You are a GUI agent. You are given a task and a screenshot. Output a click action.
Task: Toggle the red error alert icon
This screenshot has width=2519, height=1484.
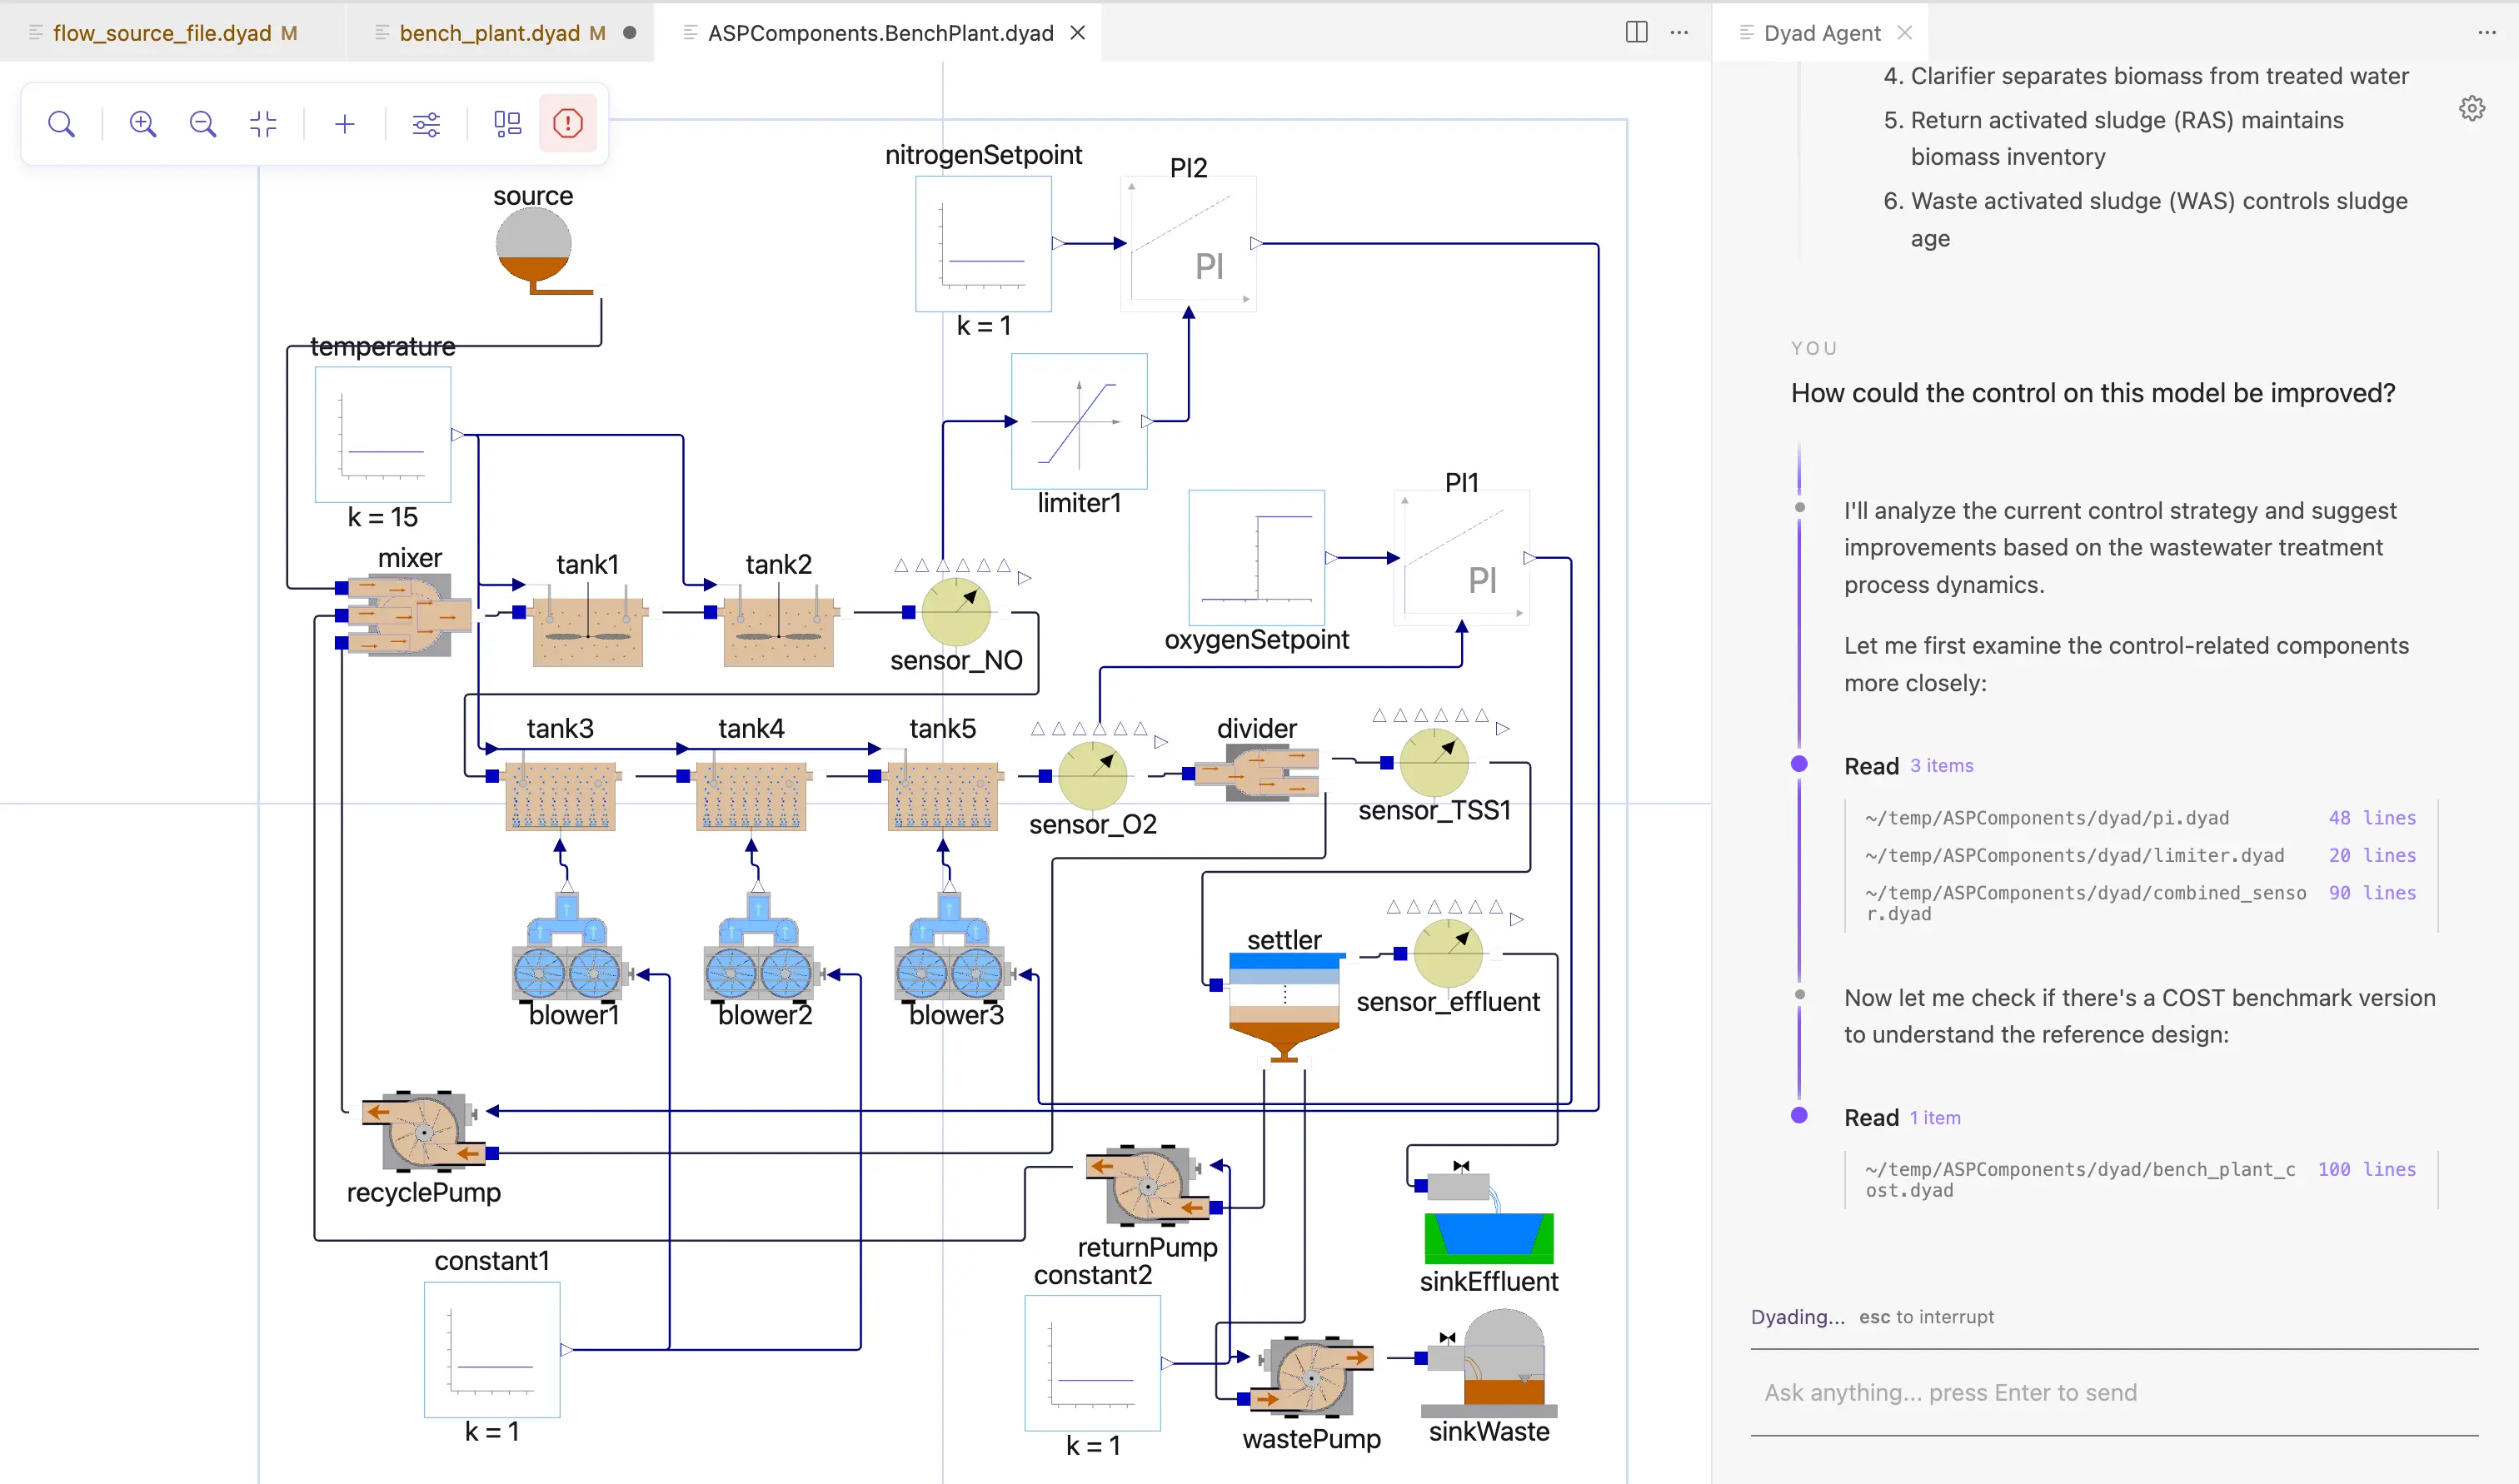click(568, 124)
